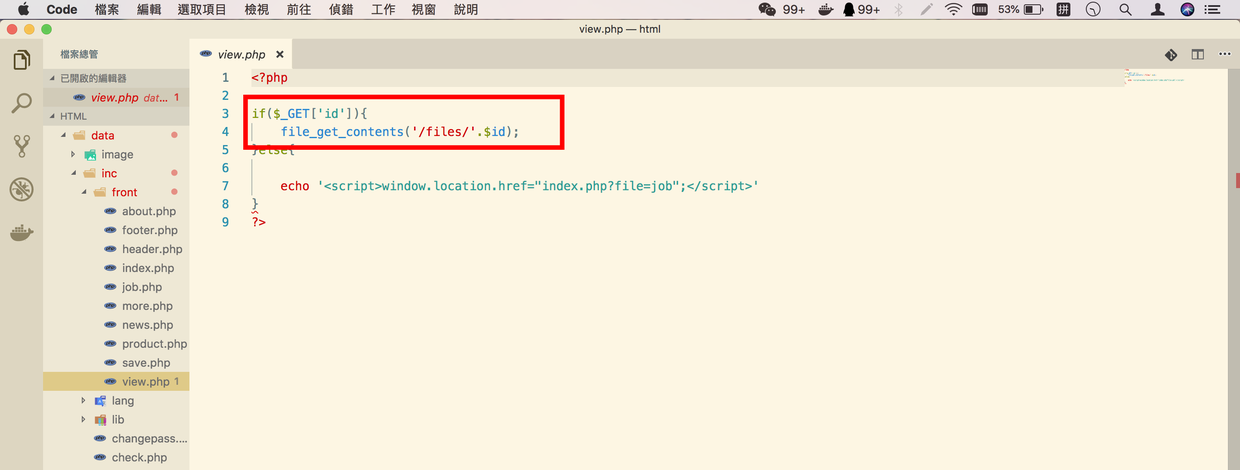The width and height of the screenshot is (1240, 470).
Task: Open the Source Control view
Action: point(21,146)
